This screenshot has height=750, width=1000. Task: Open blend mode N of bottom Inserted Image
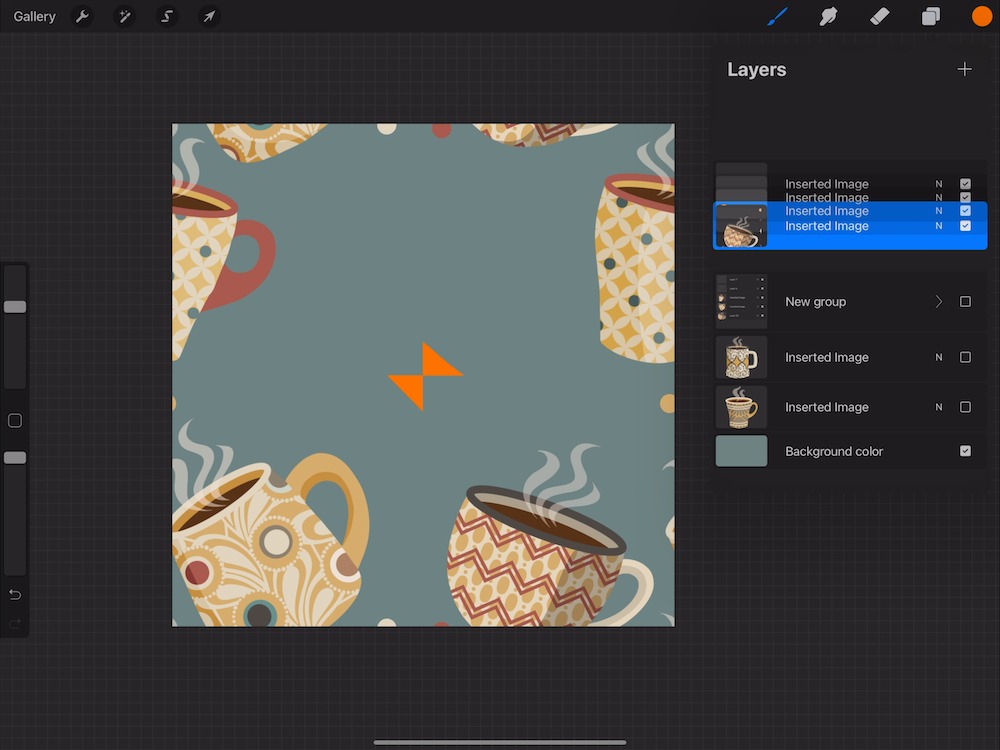point(938,407)
